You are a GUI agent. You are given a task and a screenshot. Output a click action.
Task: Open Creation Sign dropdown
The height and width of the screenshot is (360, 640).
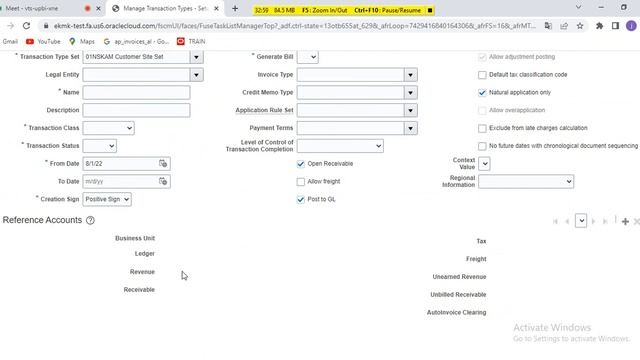pos(107,199)
